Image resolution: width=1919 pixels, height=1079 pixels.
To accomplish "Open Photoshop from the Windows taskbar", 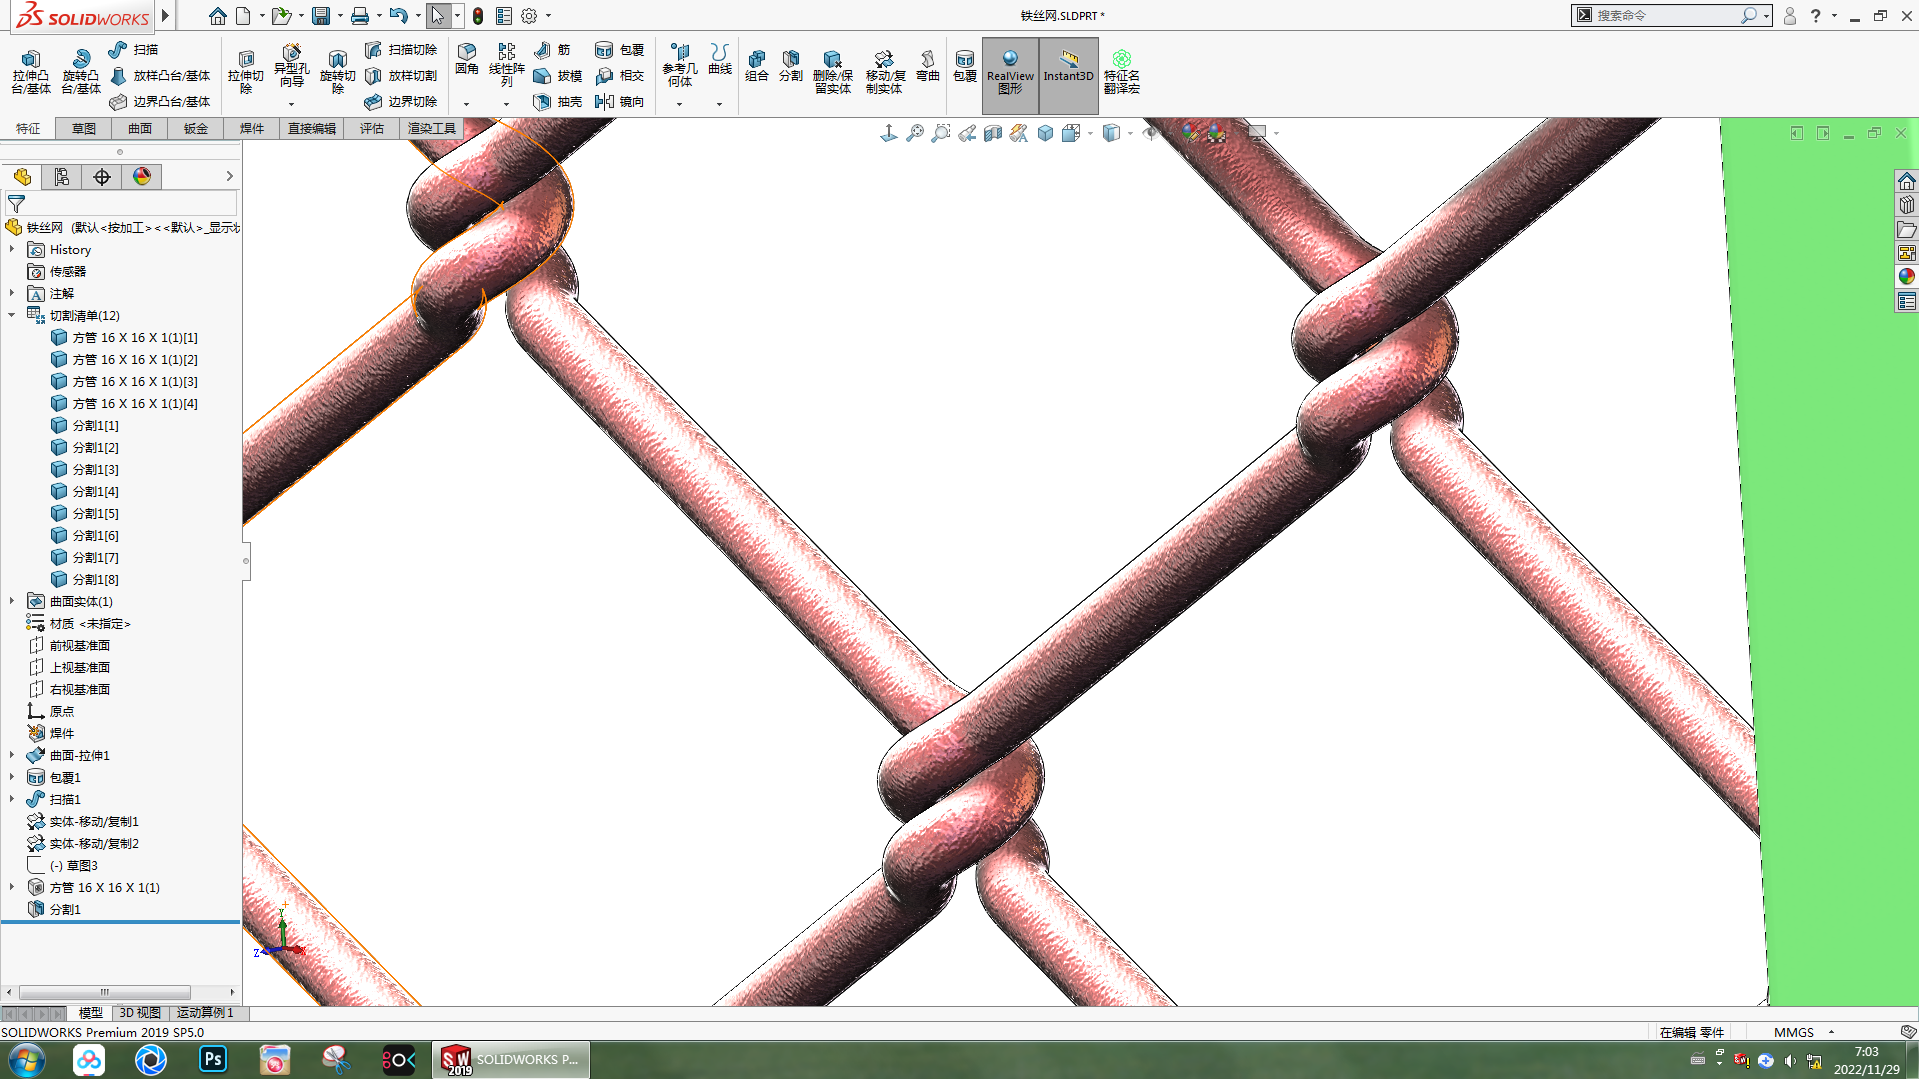I will 213,1059.
